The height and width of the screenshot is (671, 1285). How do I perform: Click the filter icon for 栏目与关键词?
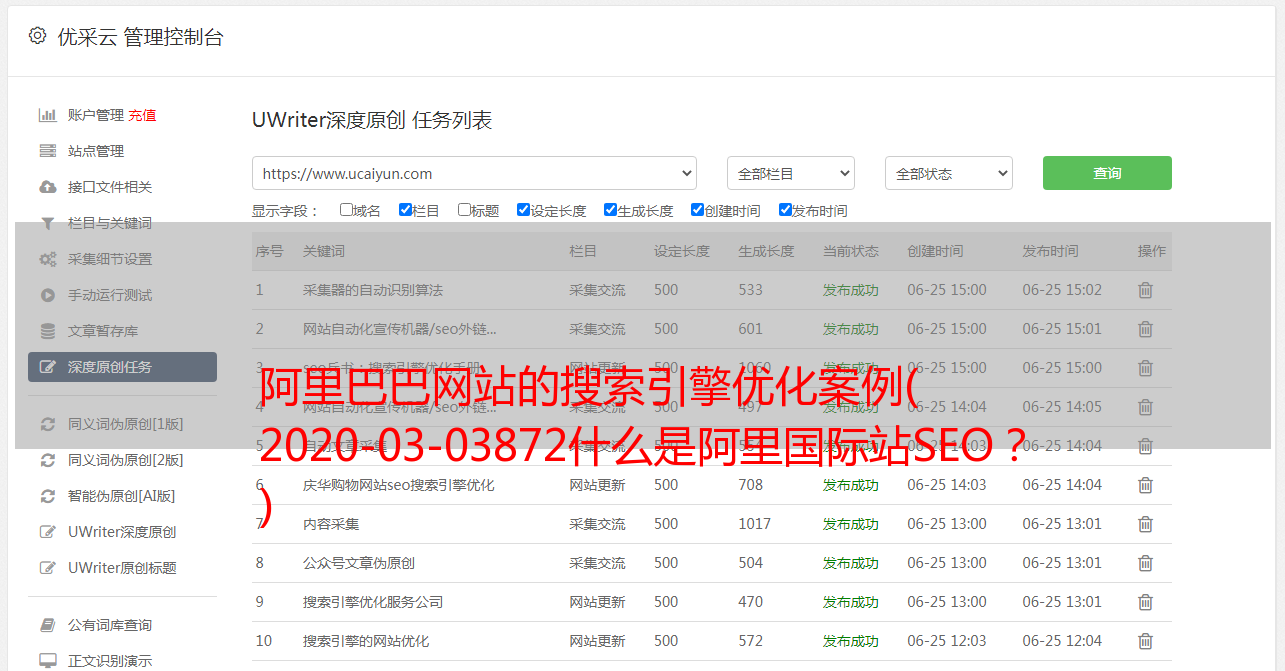(x=47, y=223)
